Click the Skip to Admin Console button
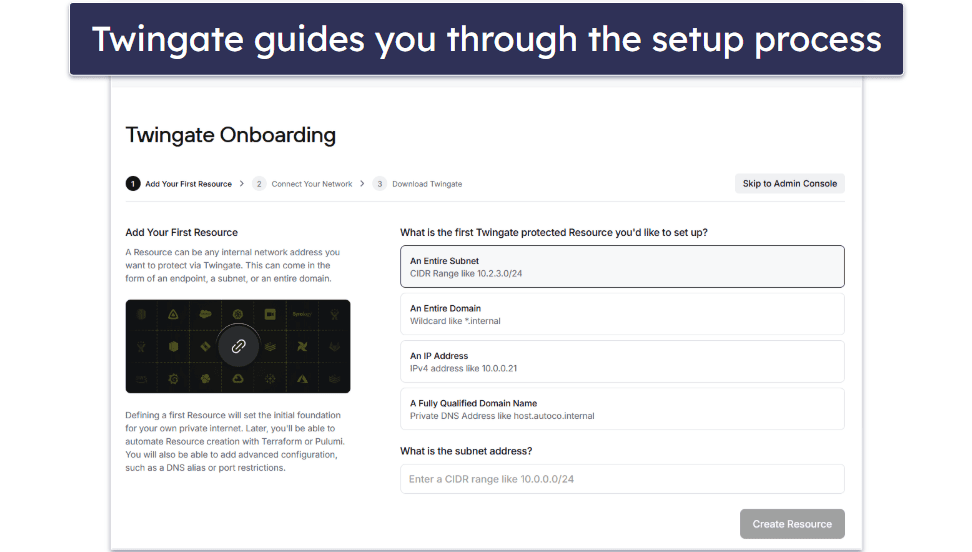Viewport: 972px width, 552px height. 789,184
